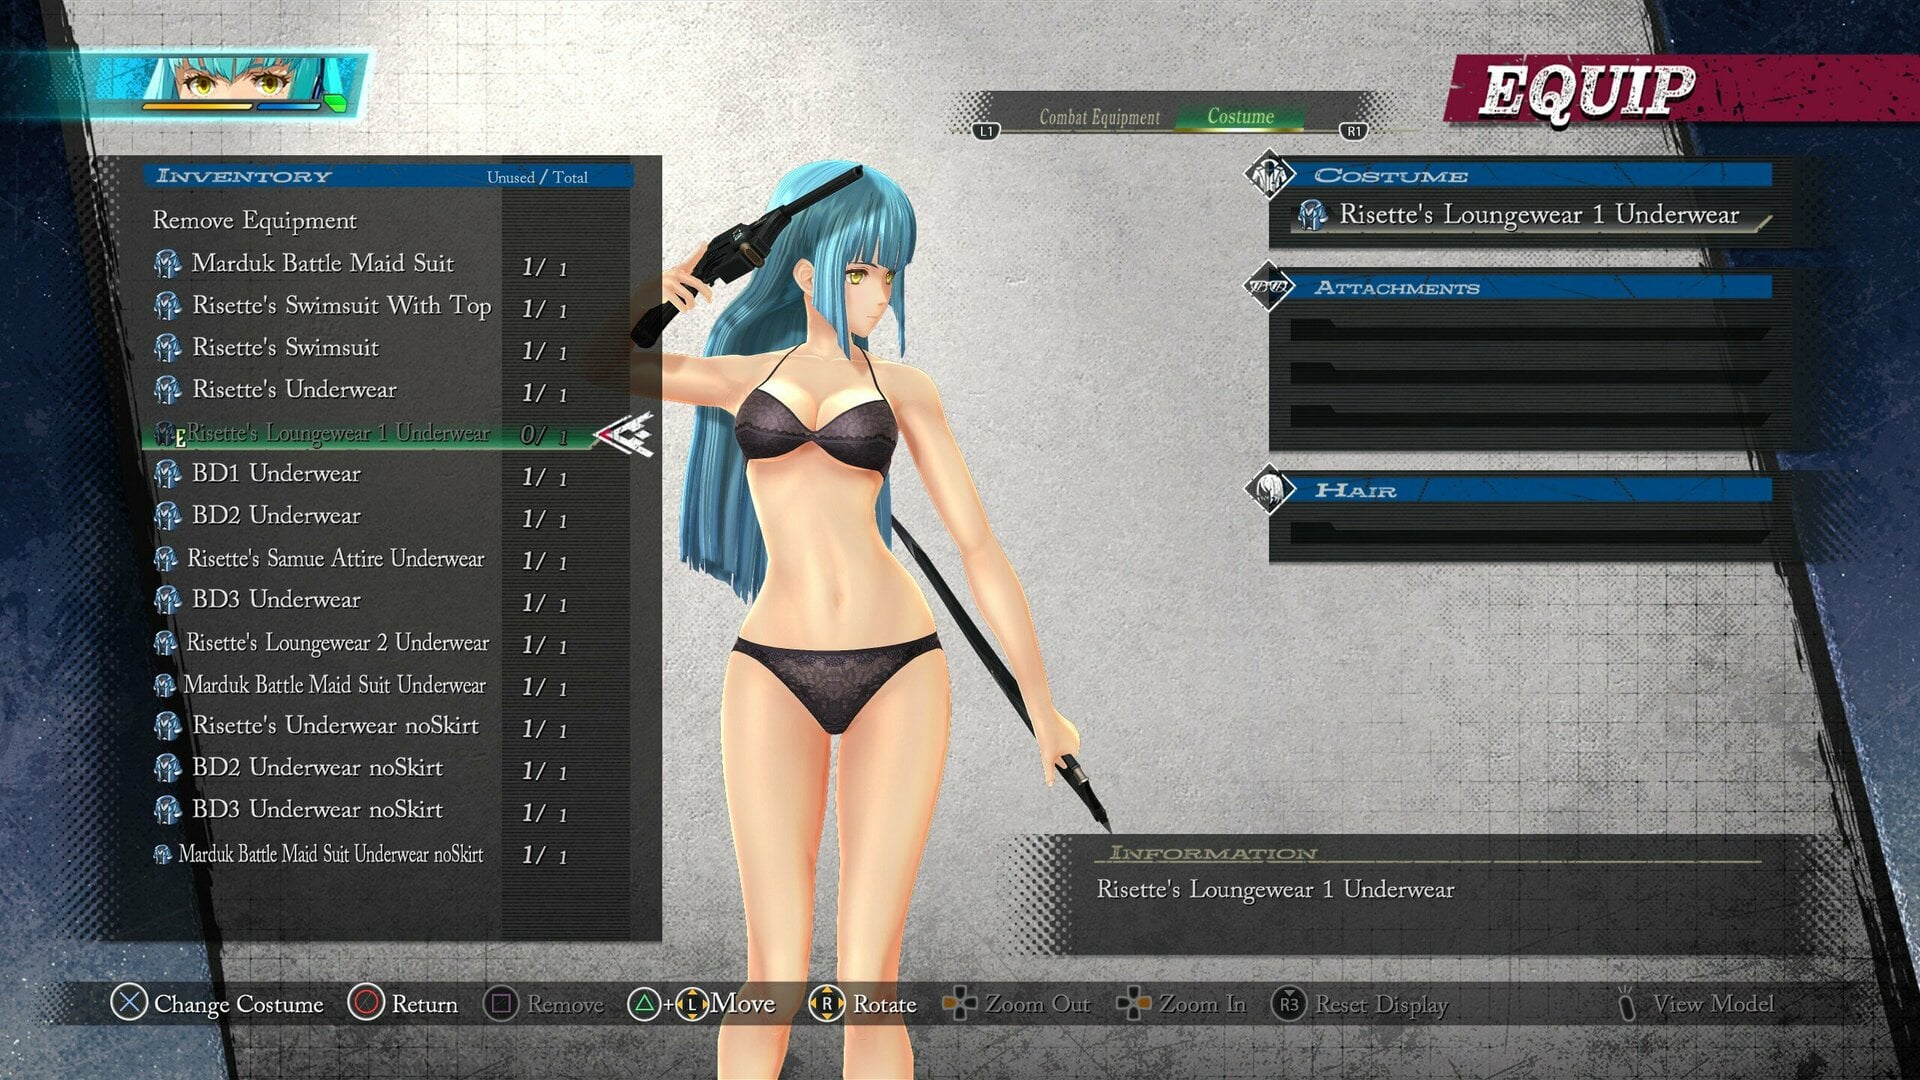The image size is (1920, 1080).
Task: Click the Attachments section diamond icon
Action: pyautogui.click(x=1269, y=287)
